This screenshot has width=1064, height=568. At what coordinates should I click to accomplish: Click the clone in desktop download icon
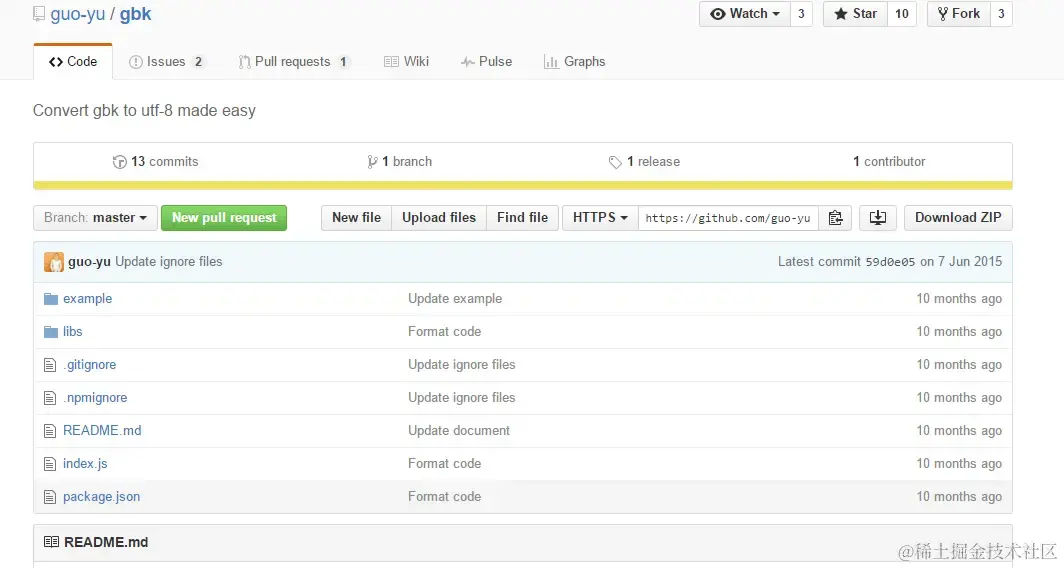[877, 218]
